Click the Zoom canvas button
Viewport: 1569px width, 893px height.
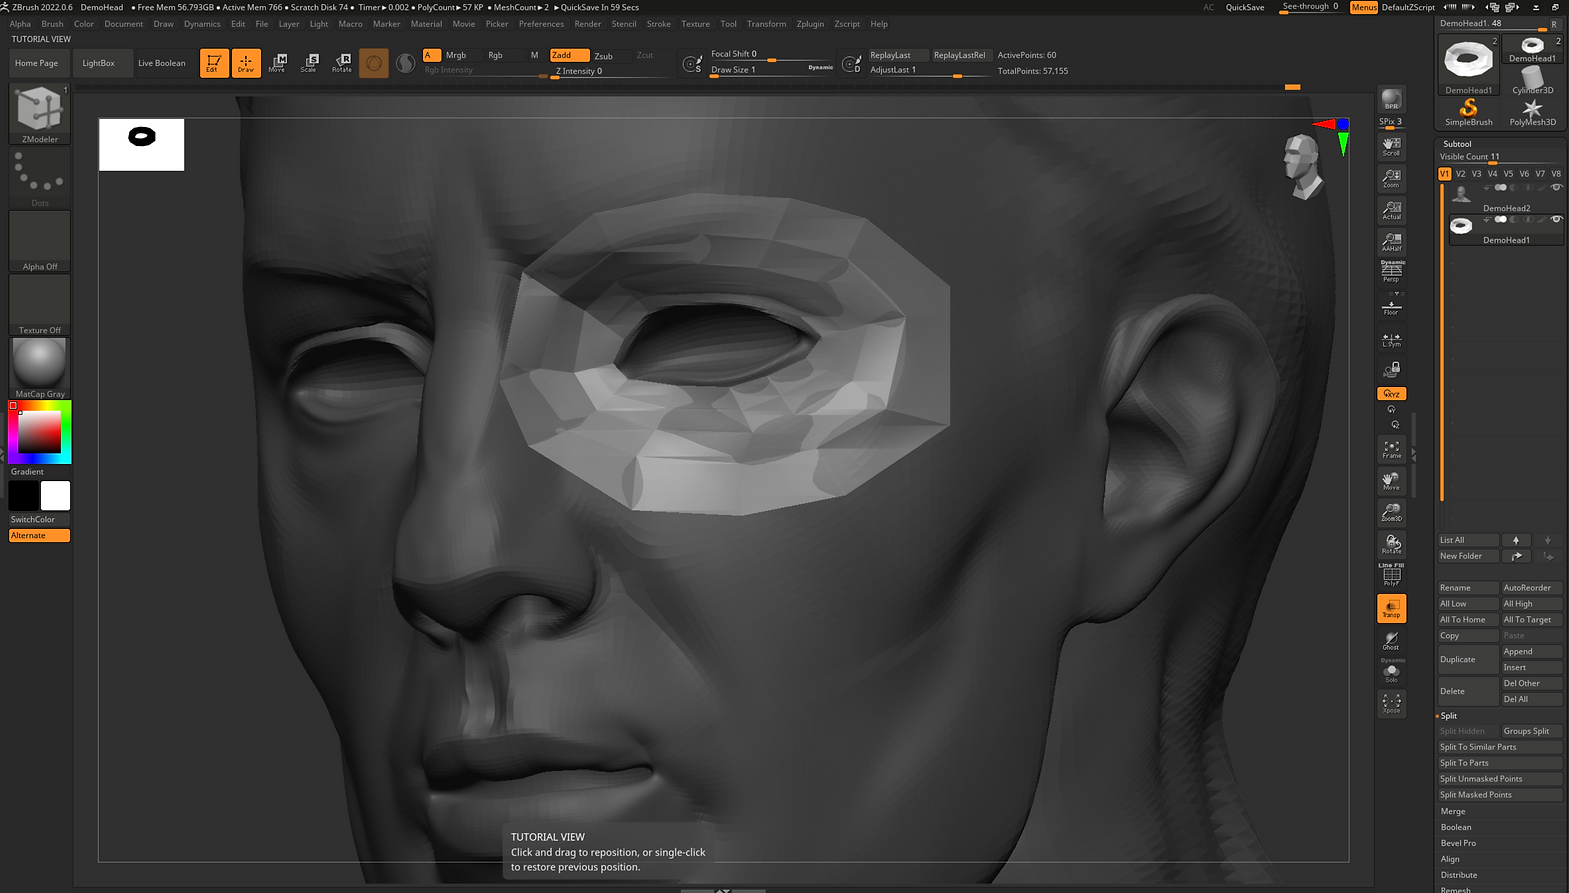coord(1391,179)
